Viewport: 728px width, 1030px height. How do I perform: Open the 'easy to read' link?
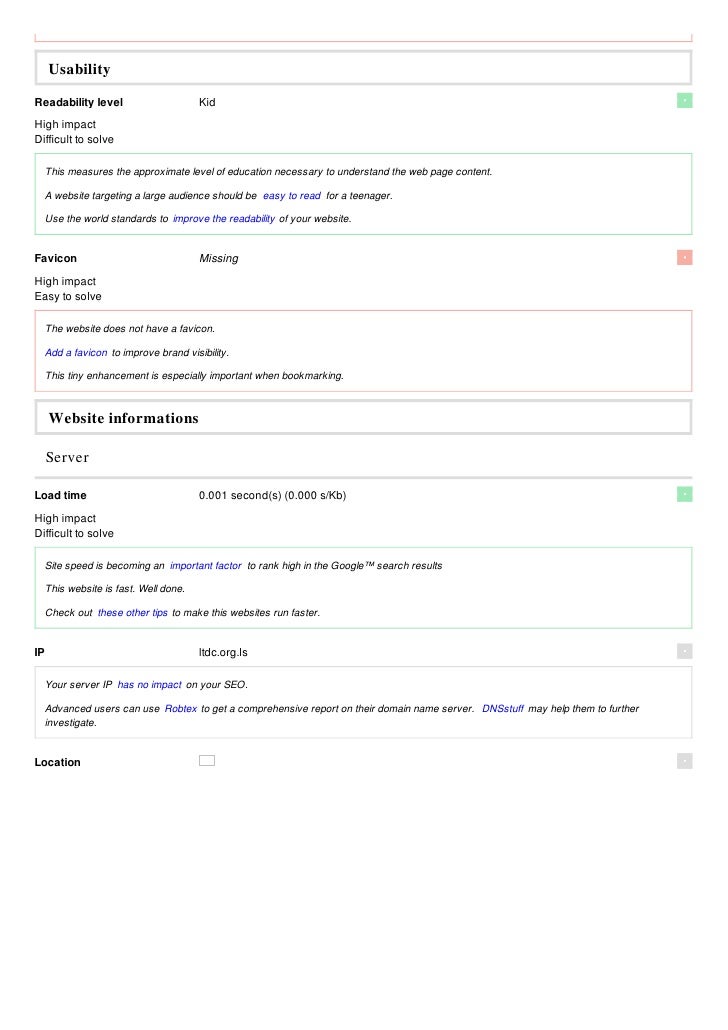[292, 196]
